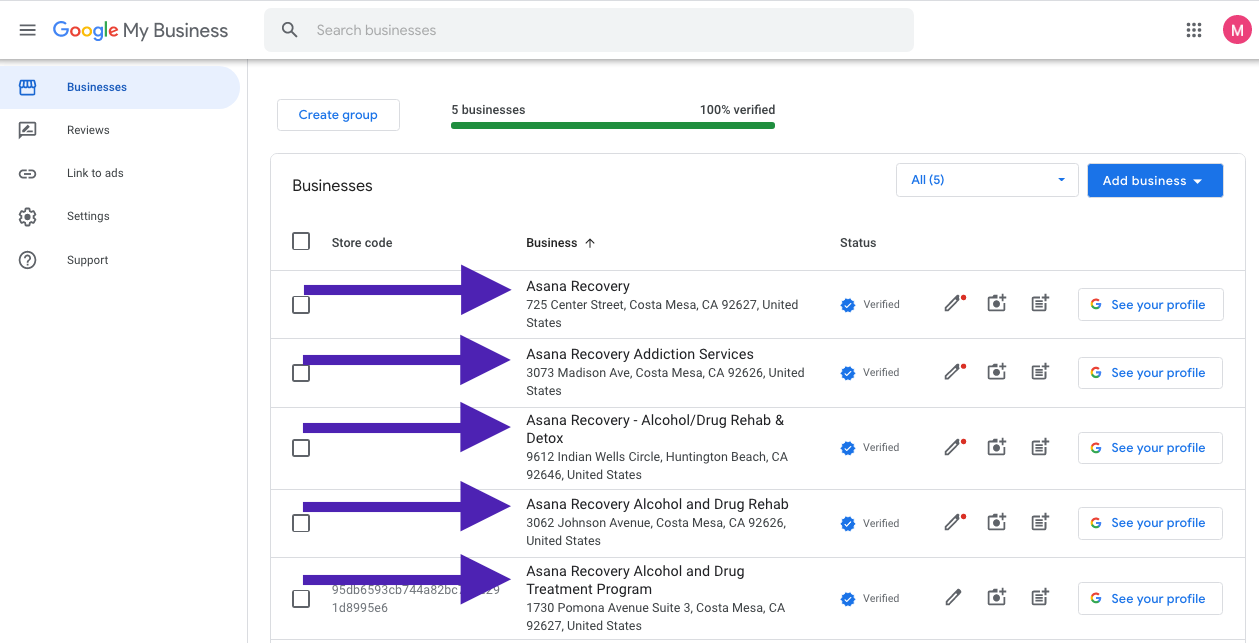This screenshot has height=643, width=1259.
Task: See your profile for Alcohol/Drug Rehab & Detox
Action: (1150, 448)
